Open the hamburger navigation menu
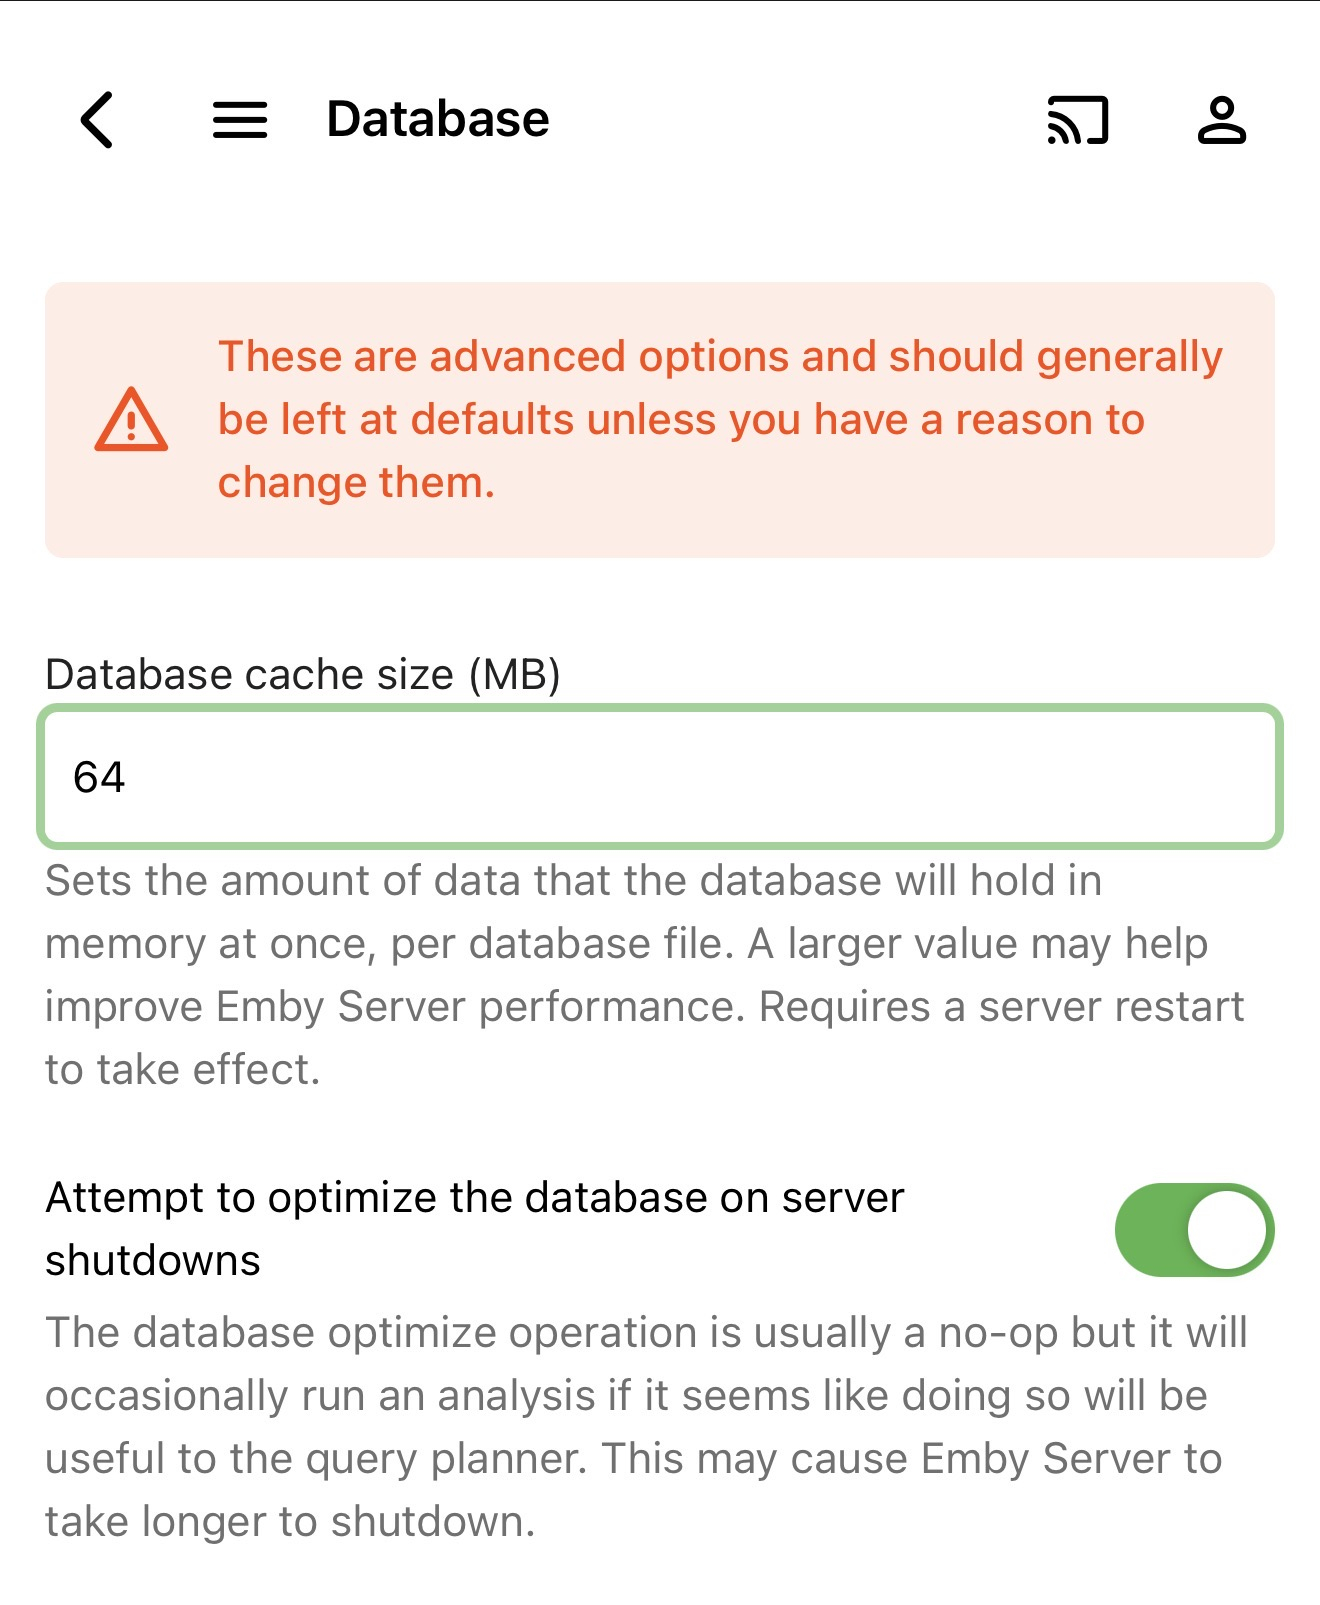Viewport: 1320px width, 1605px height. [240, 120]
